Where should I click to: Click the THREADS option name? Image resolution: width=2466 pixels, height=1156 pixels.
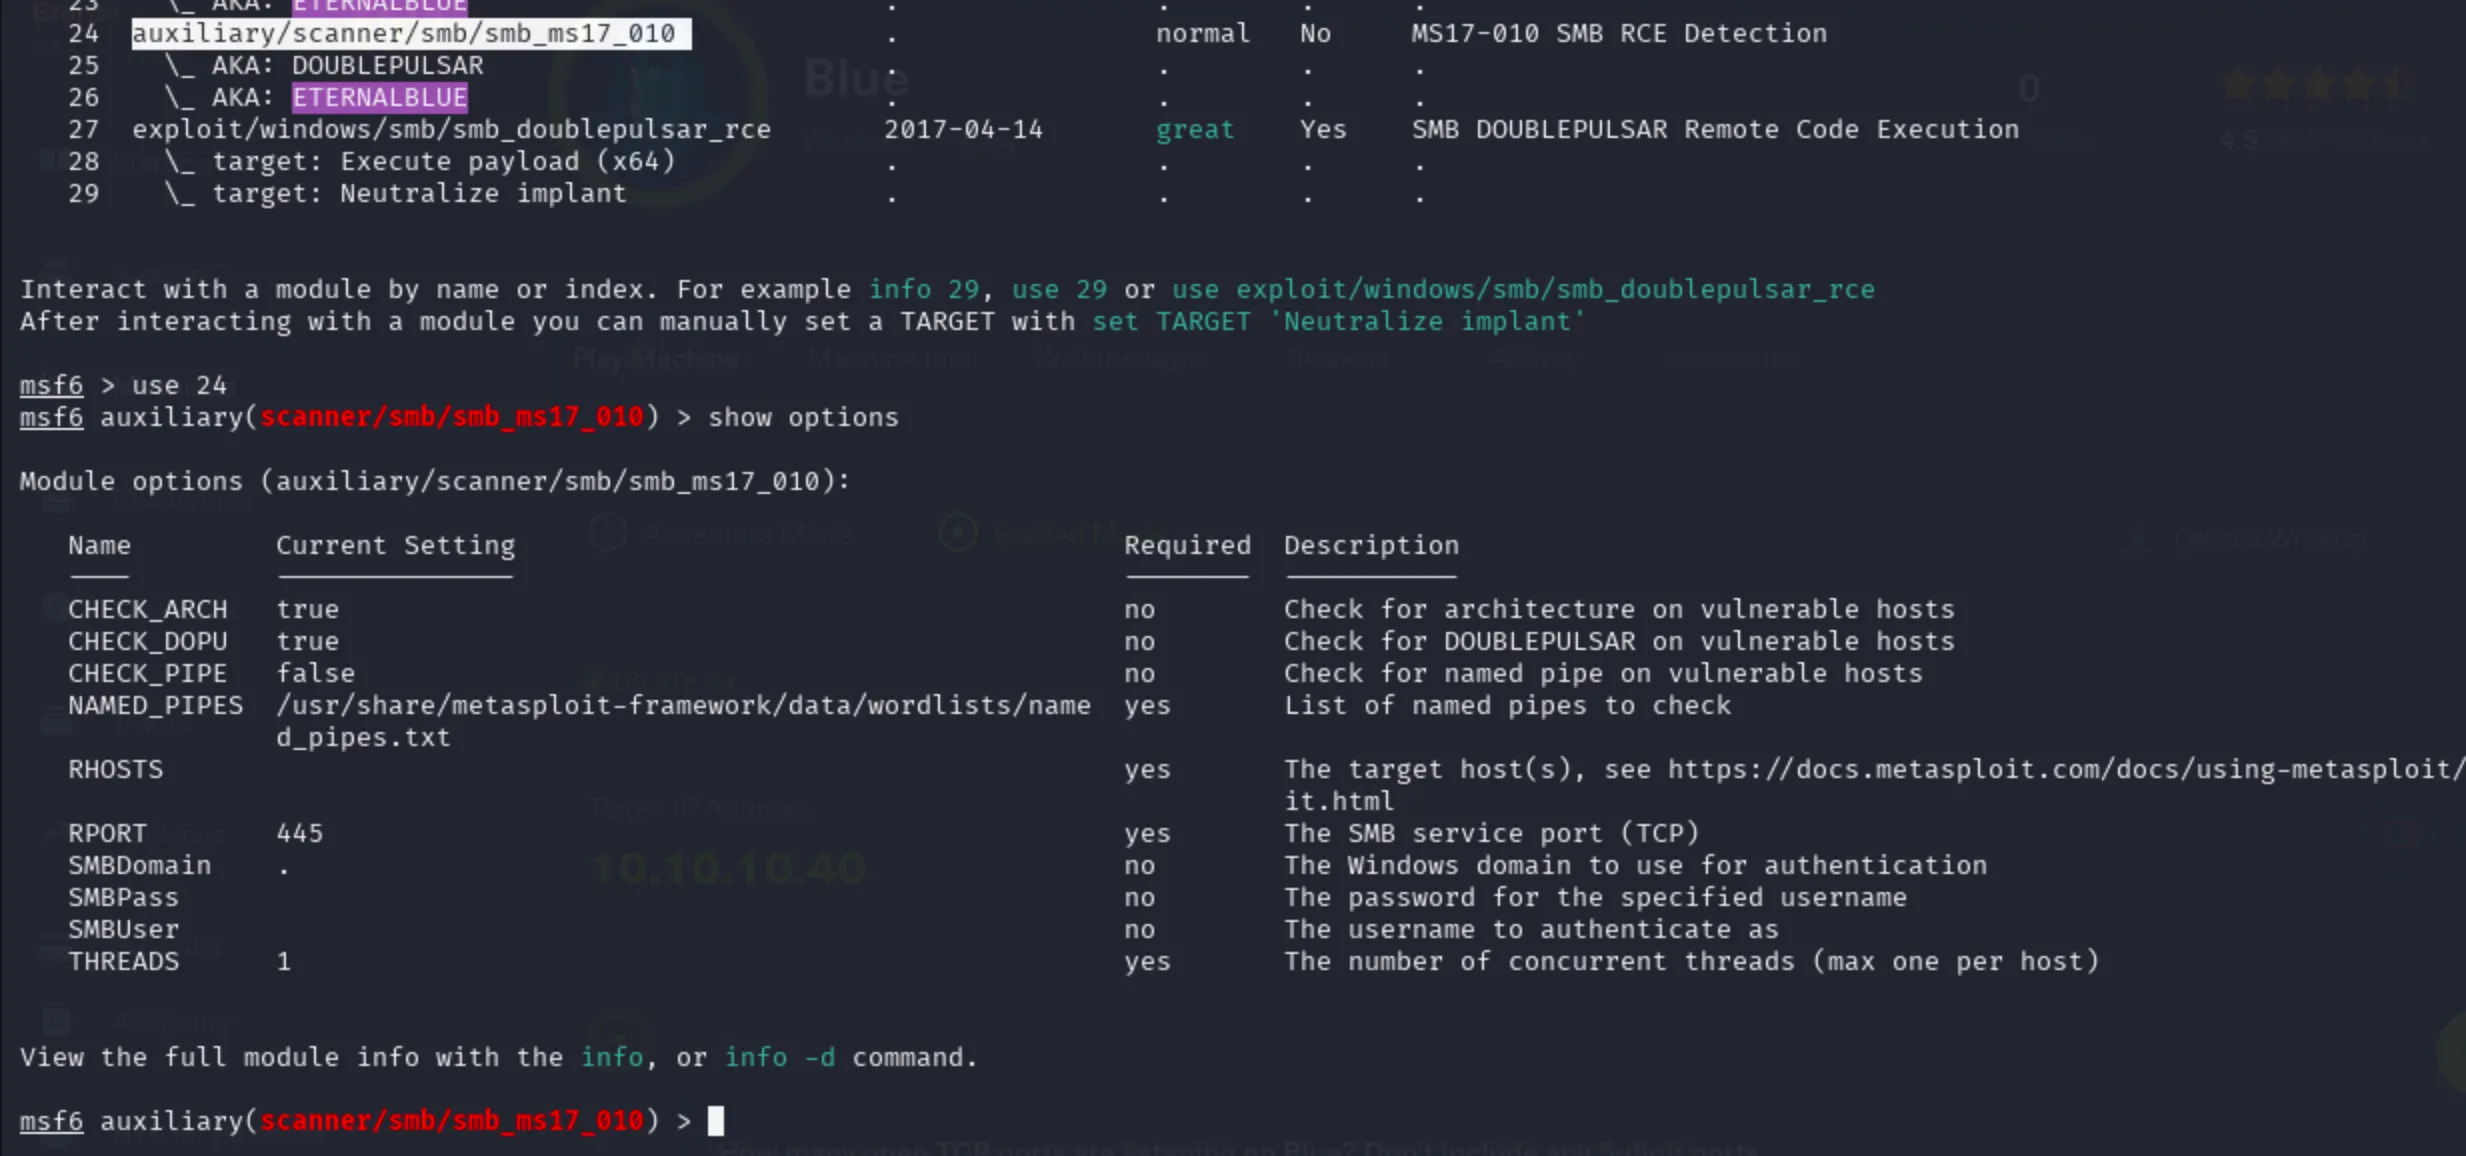point(123,962)
